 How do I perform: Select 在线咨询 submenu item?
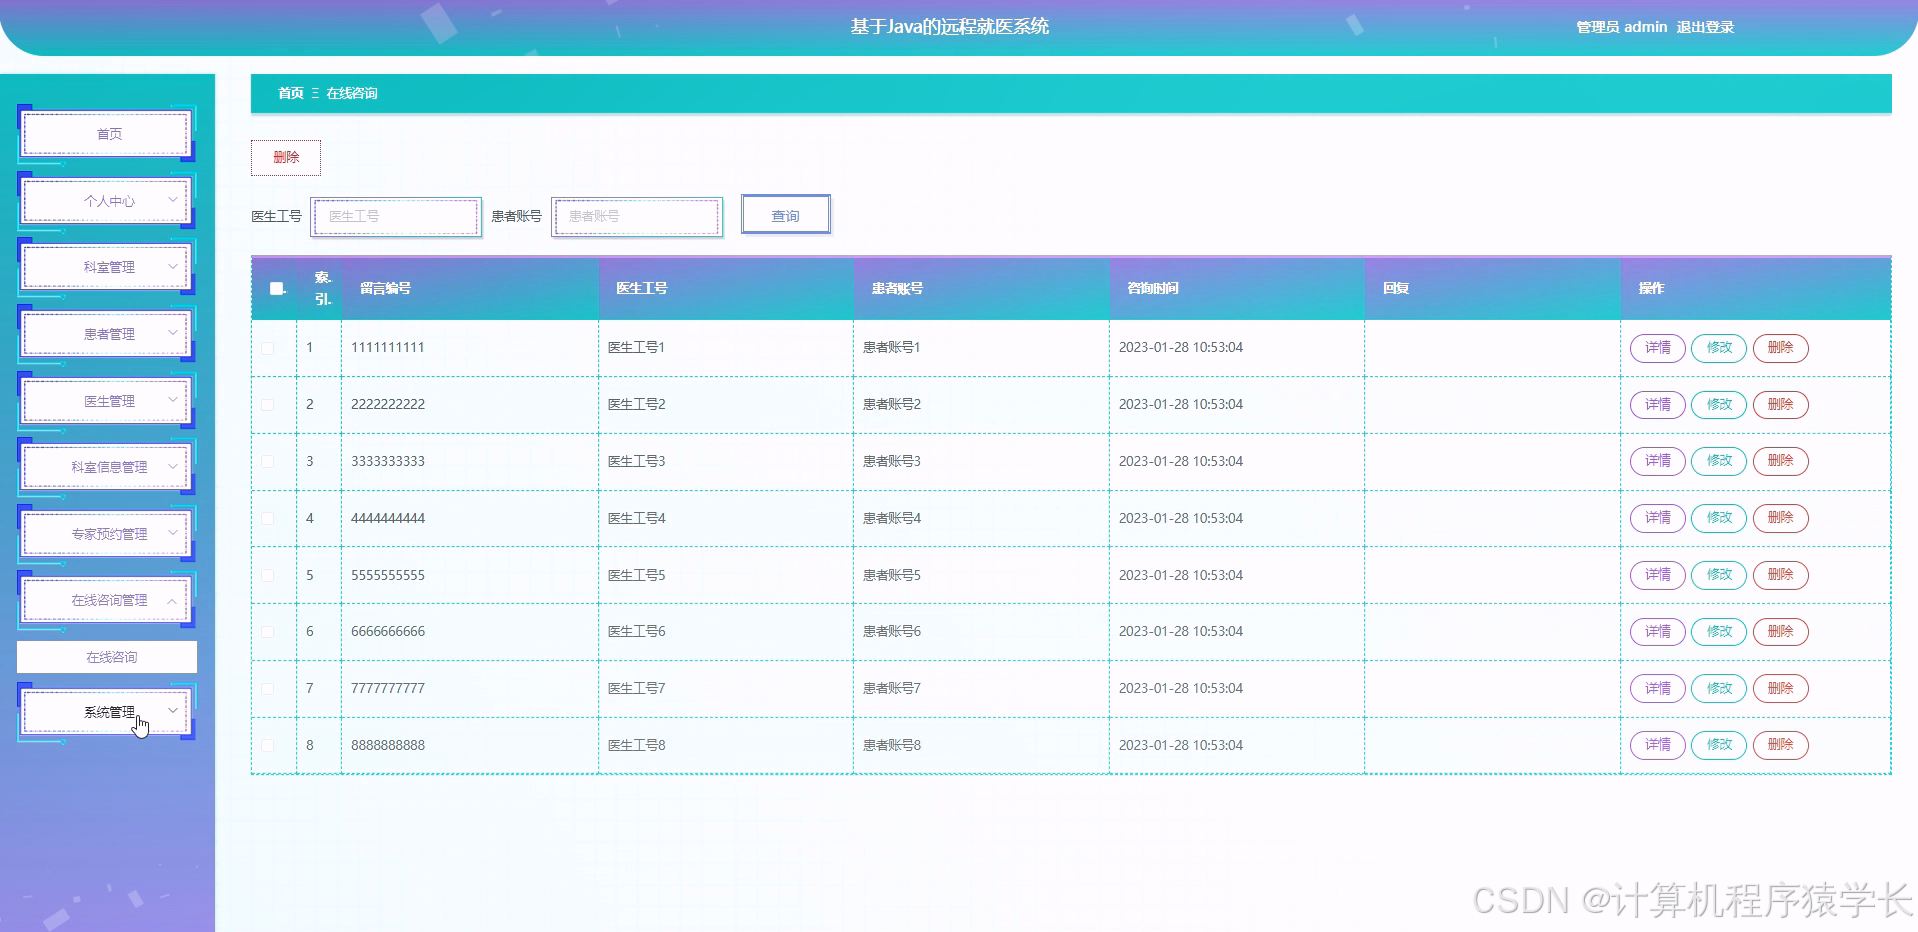point(107,657)
